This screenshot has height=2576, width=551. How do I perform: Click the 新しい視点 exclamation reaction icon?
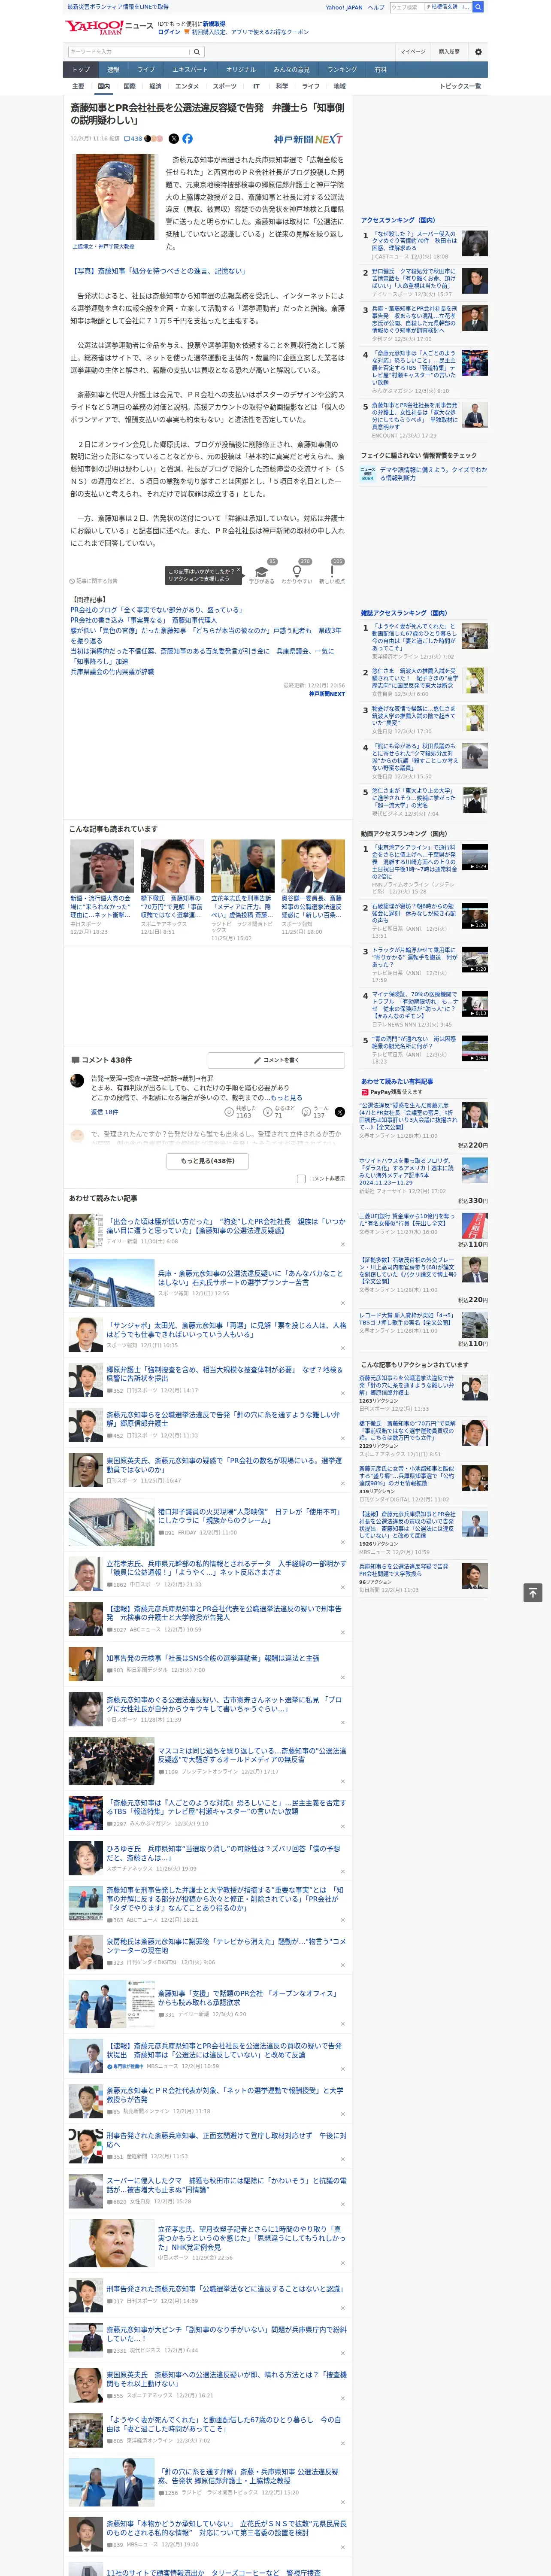point(332,572)
